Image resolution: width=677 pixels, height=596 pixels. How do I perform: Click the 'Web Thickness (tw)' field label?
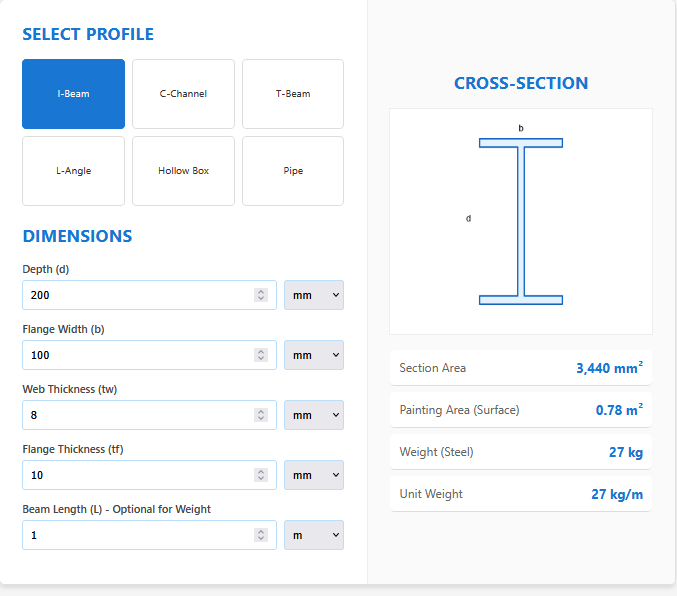pos(70,389)
